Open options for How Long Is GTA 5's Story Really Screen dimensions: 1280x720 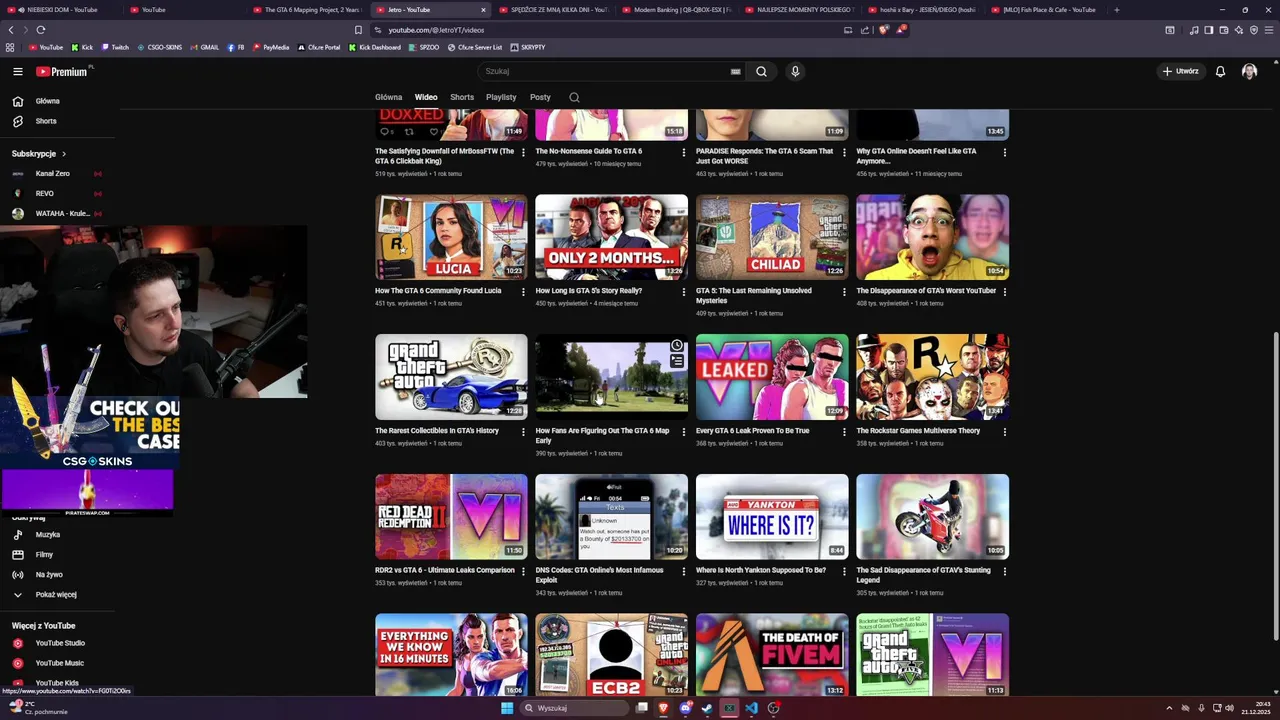tap(684, 292)
